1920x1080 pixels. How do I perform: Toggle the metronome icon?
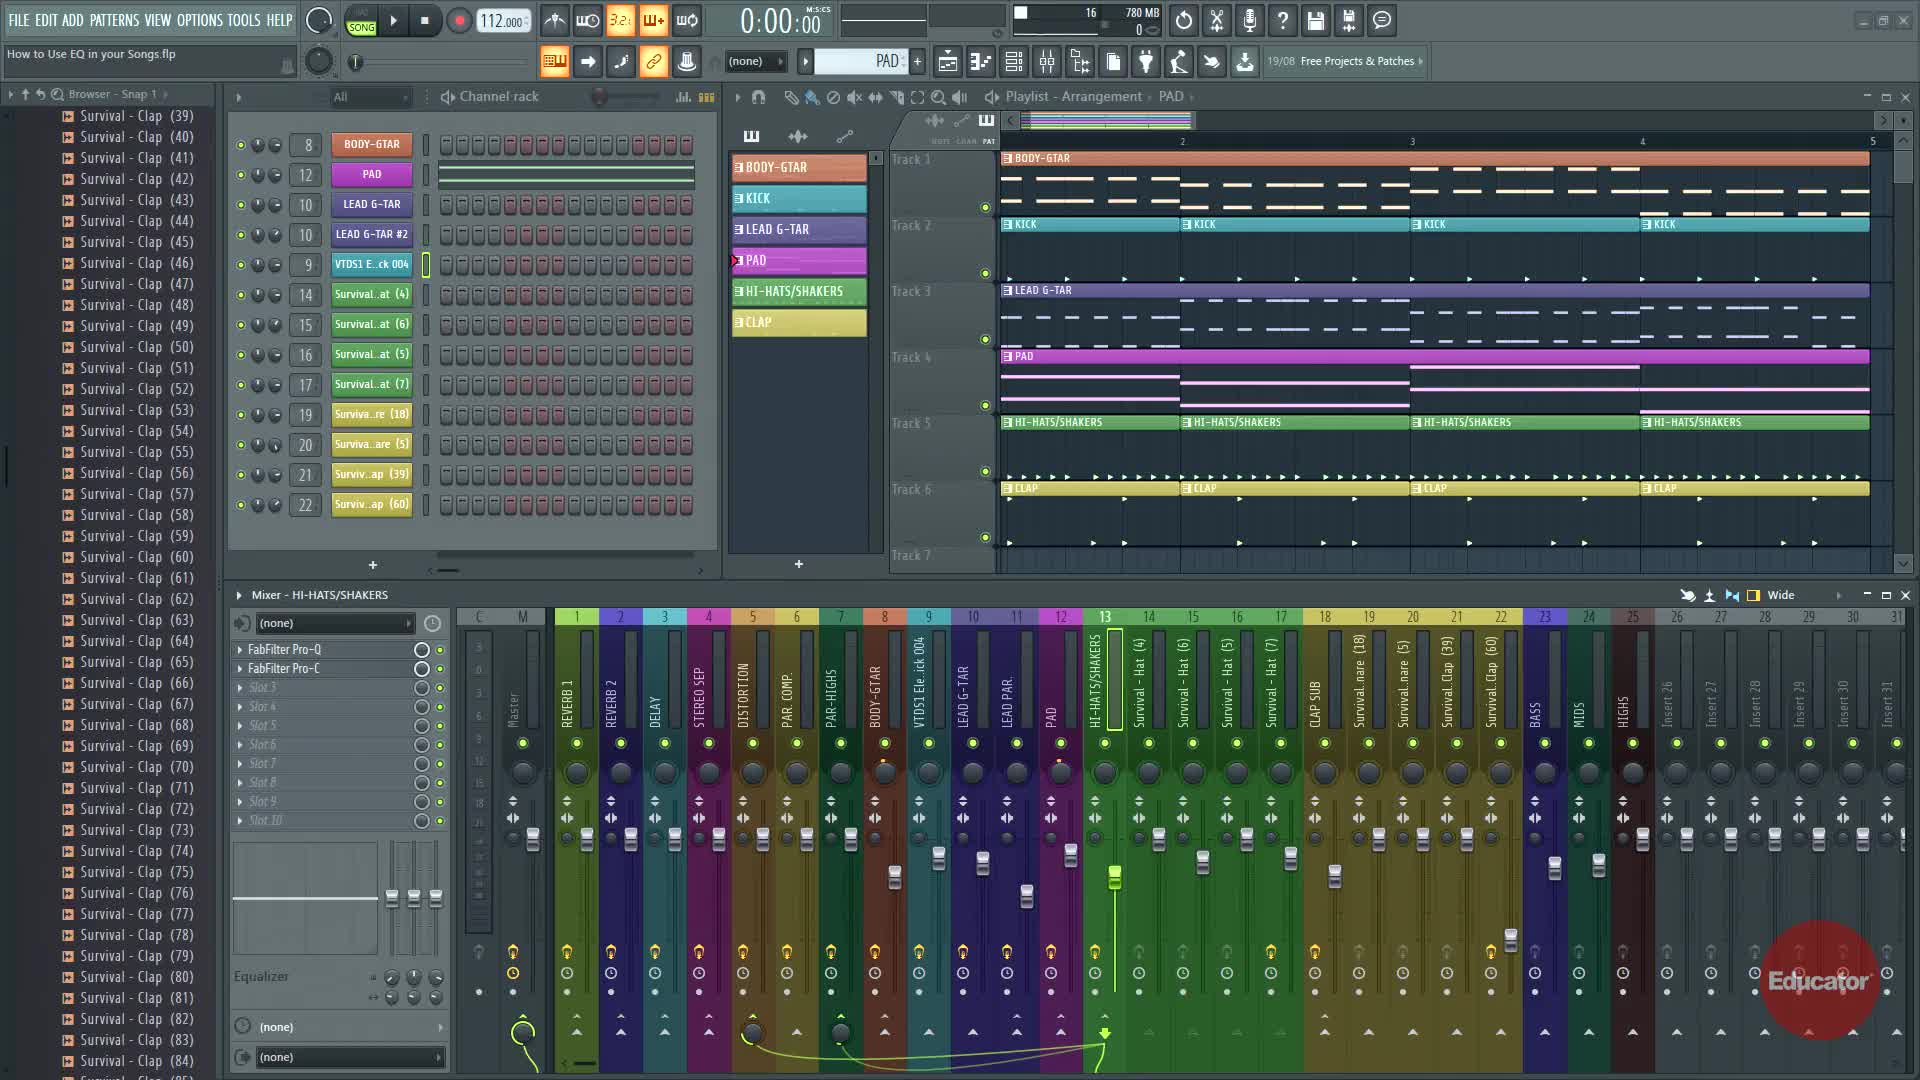coord(555,20)
